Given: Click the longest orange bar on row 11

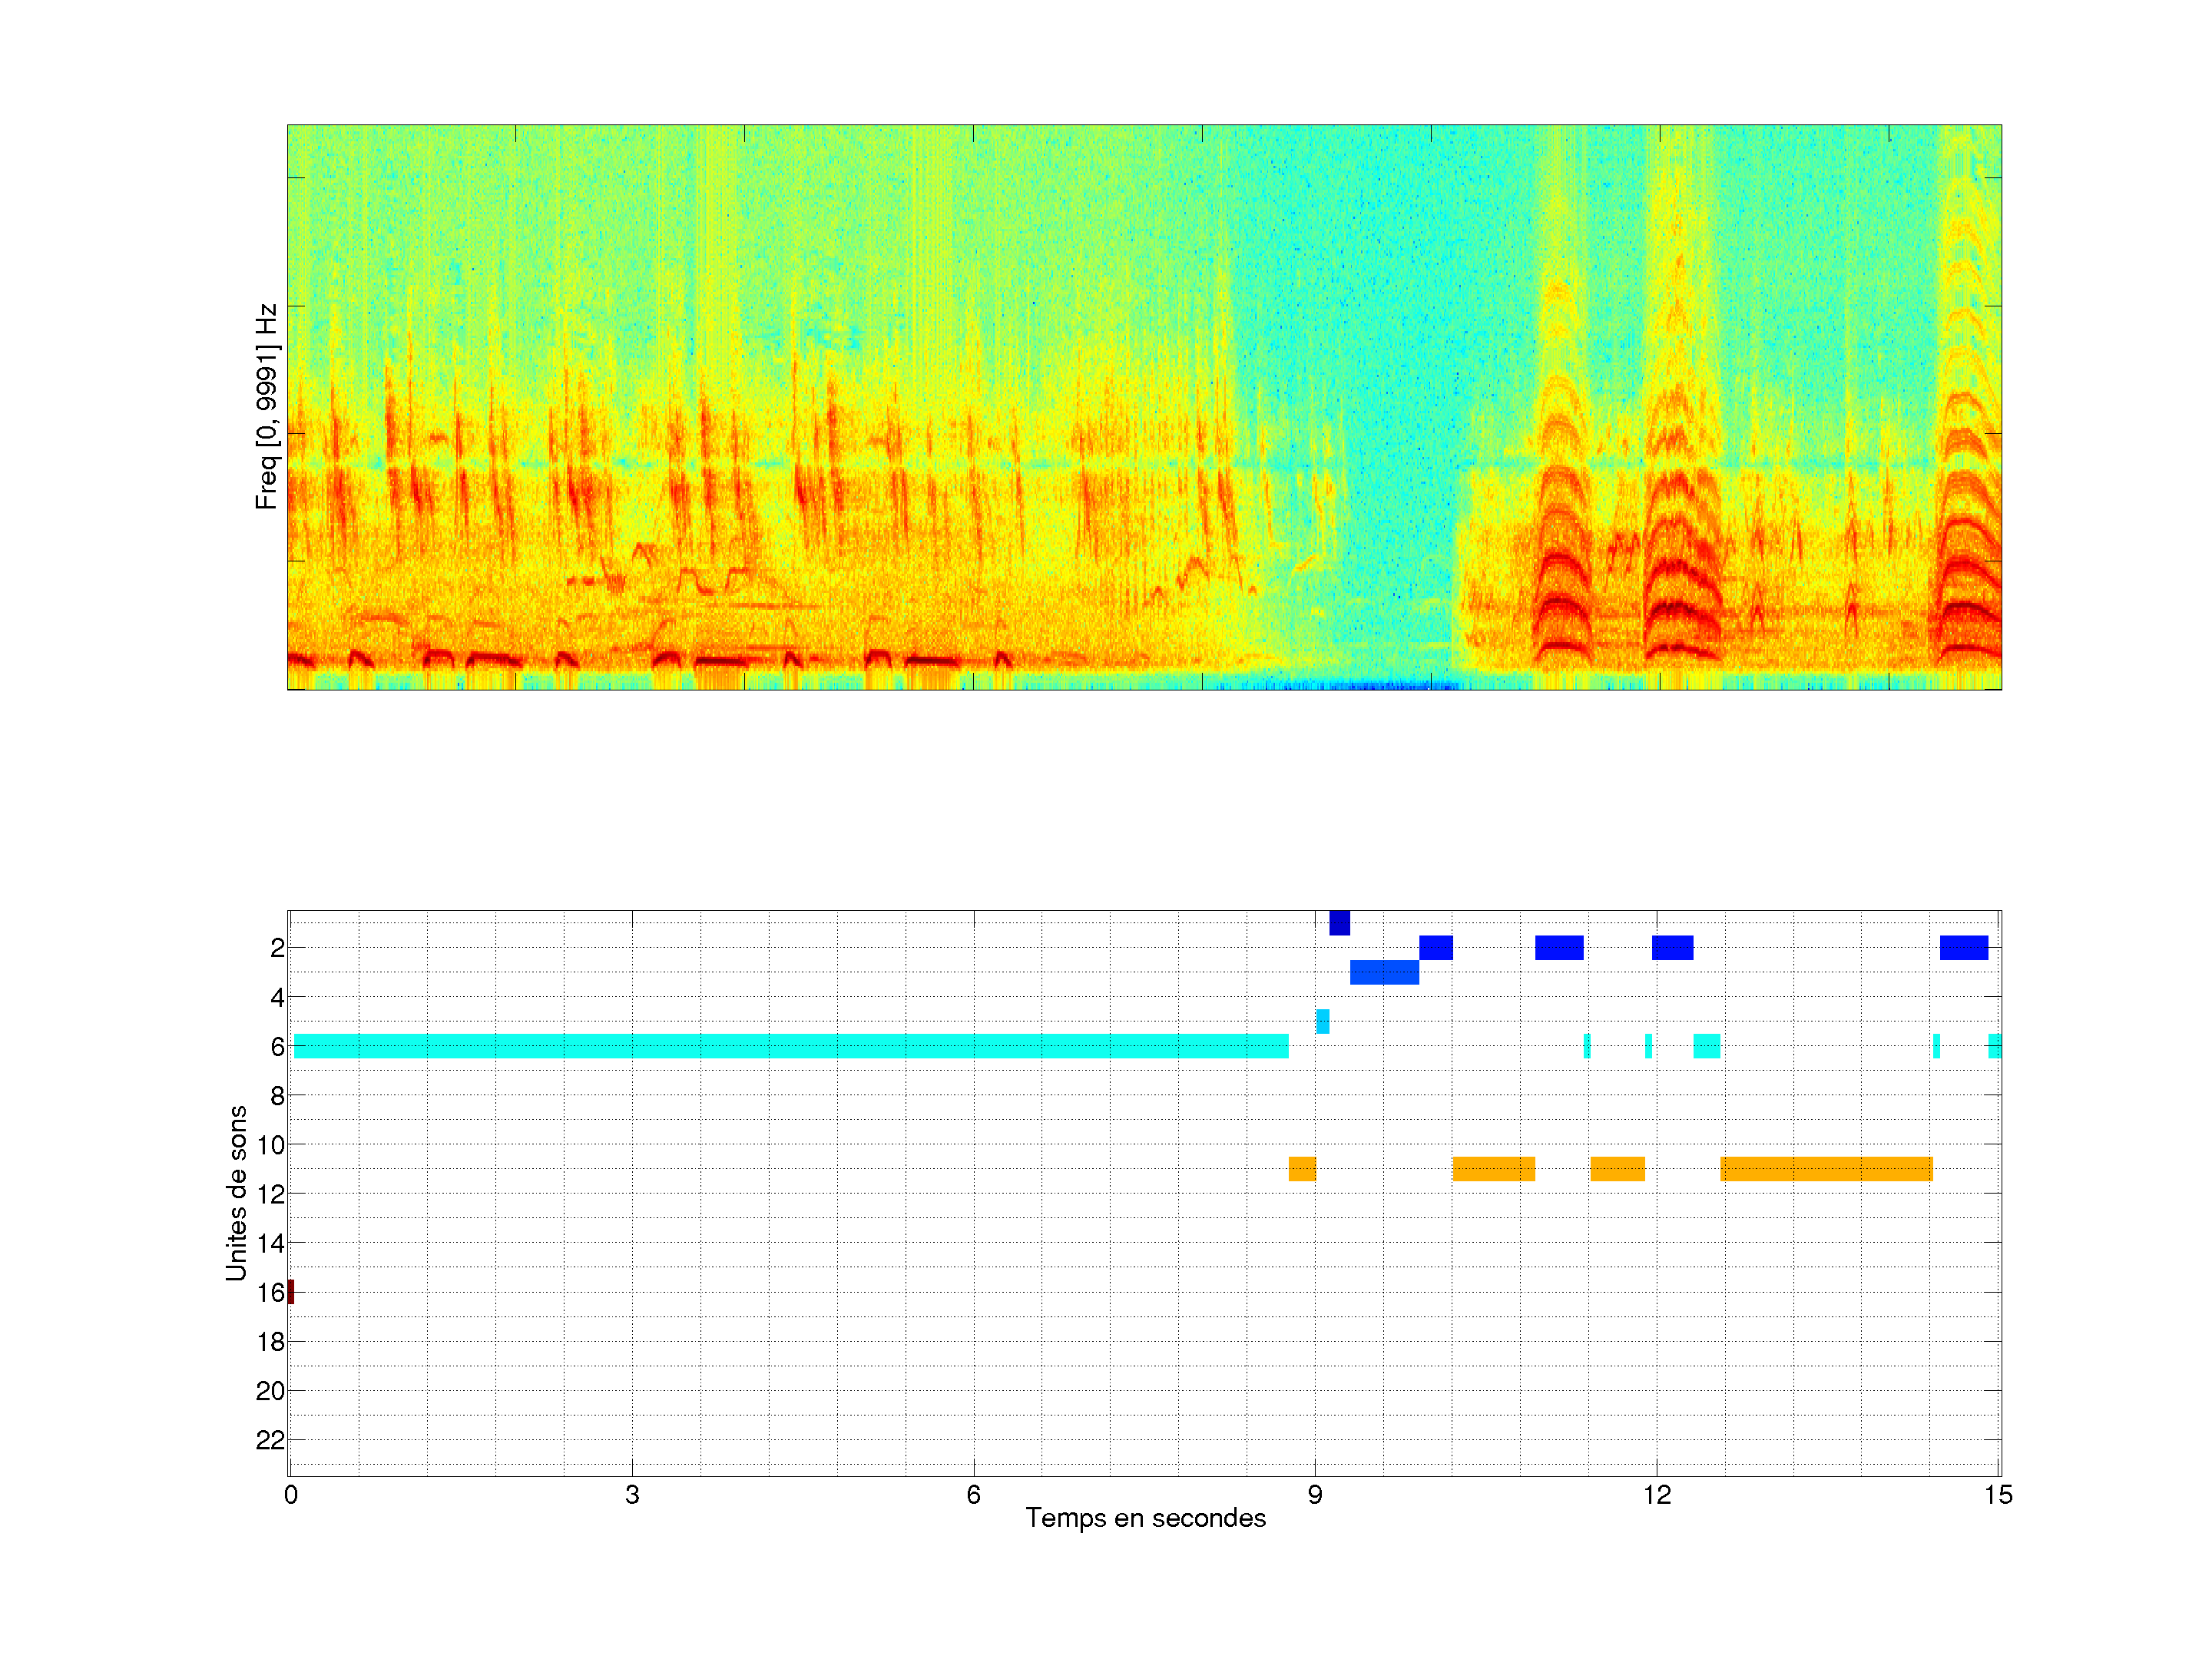Looking at the screenshot, I should click(x=1826, y=1169).
